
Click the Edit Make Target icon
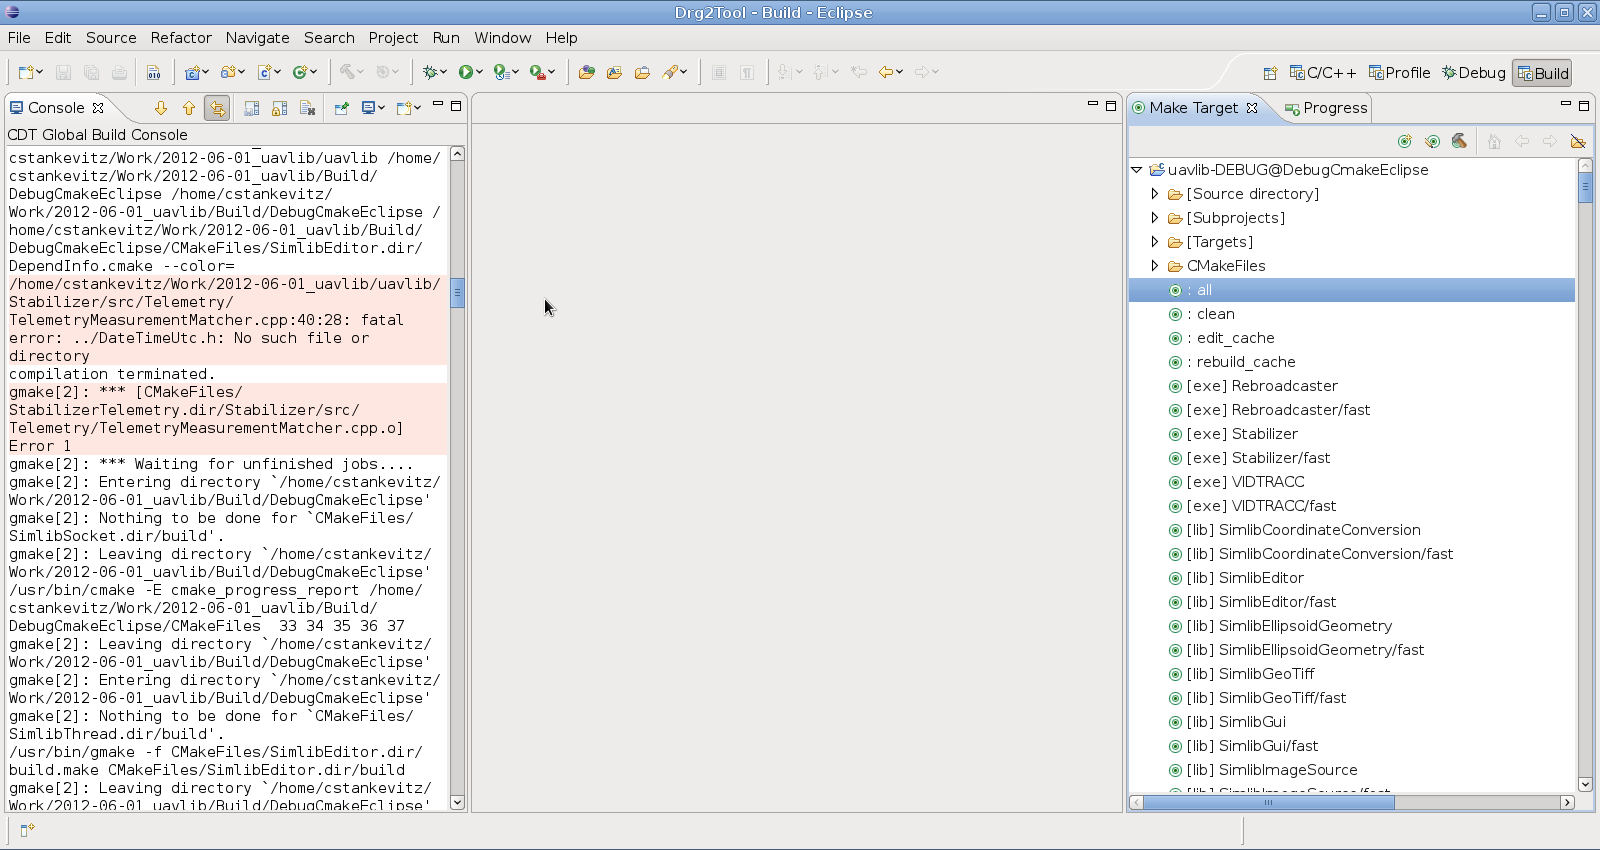1433,142
